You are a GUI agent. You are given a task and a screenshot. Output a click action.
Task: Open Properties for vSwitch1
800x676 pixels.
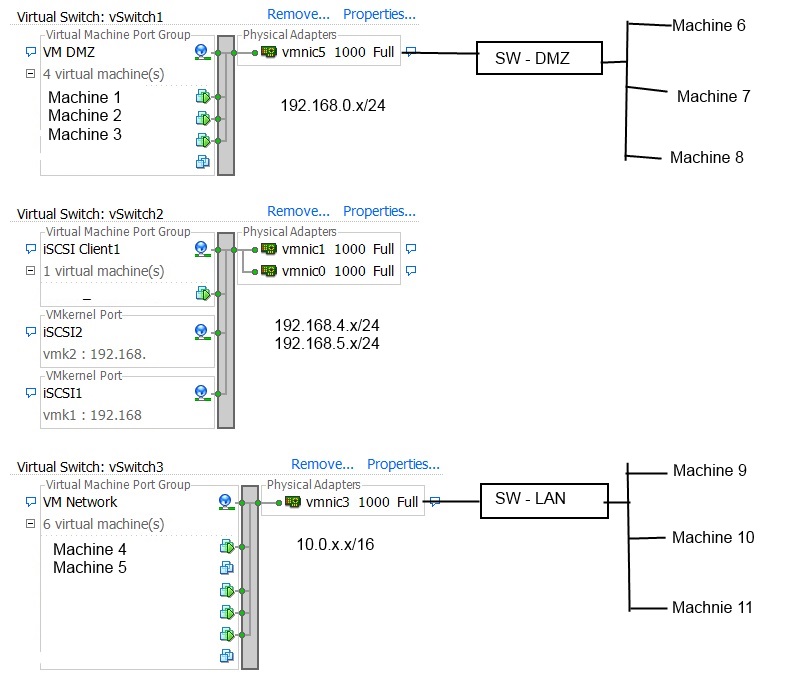[379, 13]
